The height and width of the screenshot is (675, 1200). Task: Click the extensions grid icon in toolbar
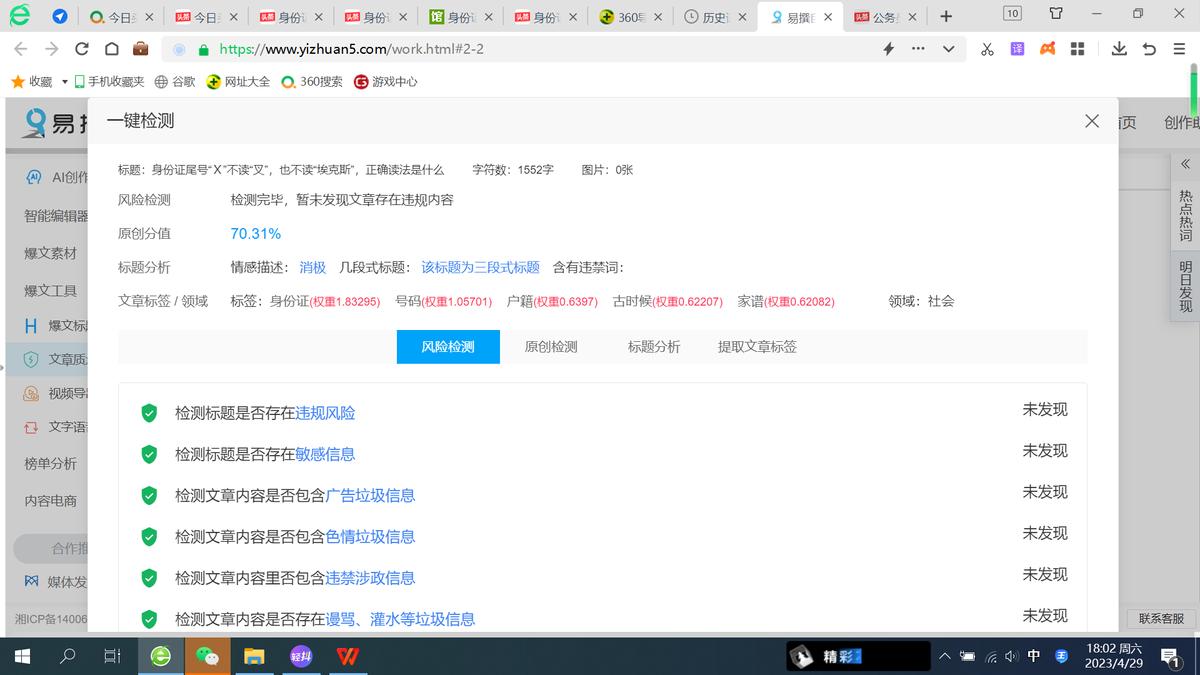click(1077, 48)
